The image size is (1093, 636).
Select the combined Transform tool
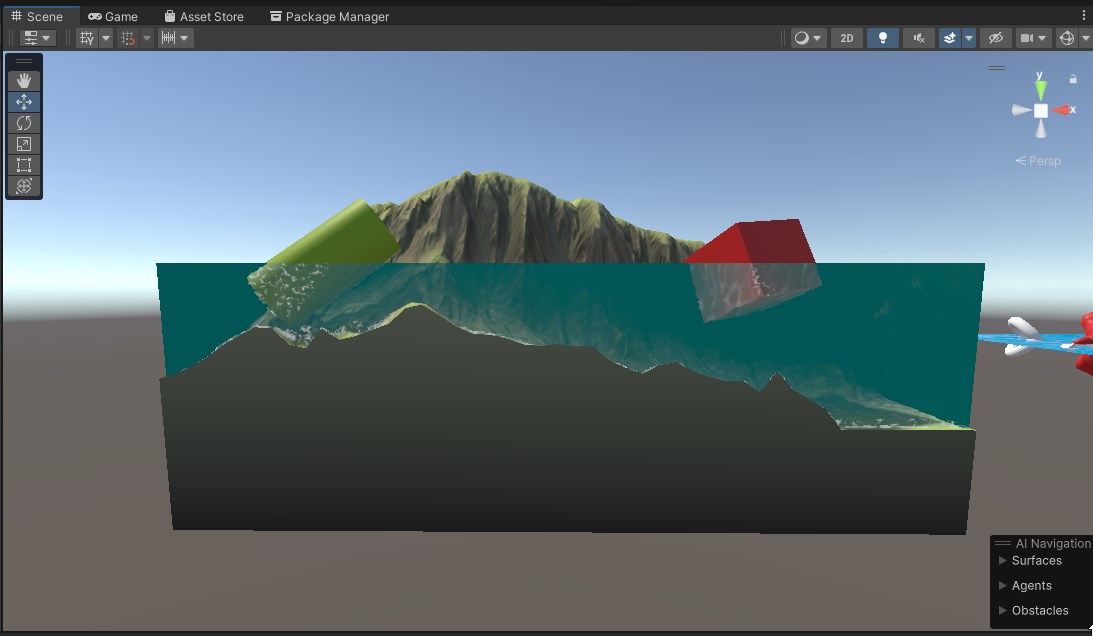point(24,186)
